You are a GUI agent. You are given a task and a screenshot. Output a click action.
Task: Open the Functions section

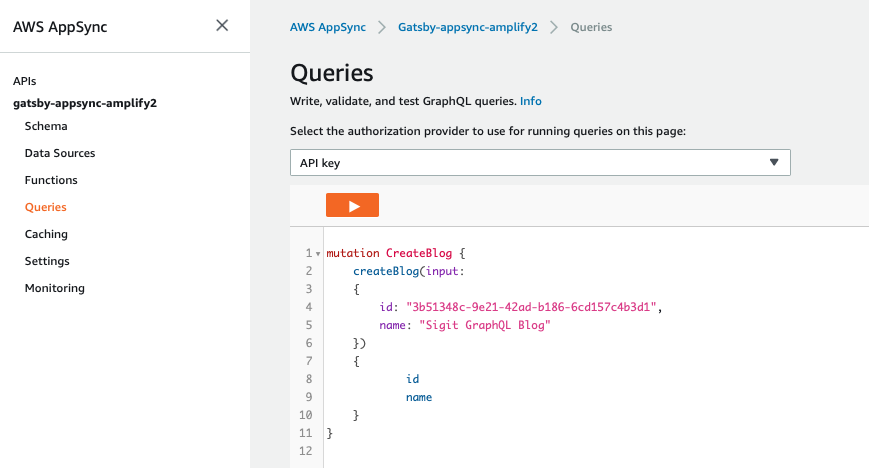click(51, 180)
